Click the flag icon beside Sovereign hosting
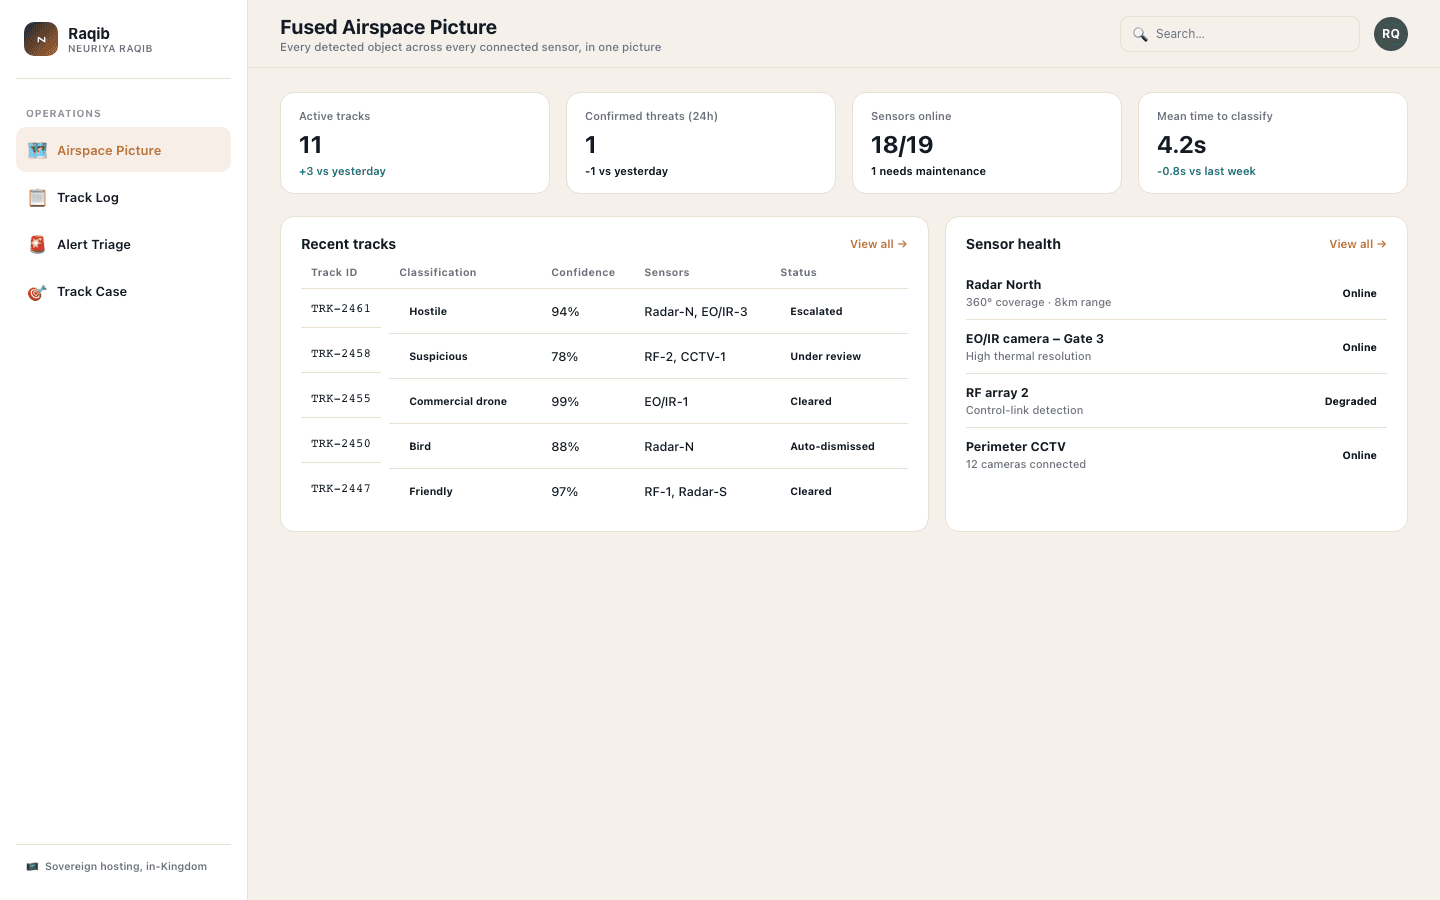This screenshot has height=900, width=1440. coord(32,867)
